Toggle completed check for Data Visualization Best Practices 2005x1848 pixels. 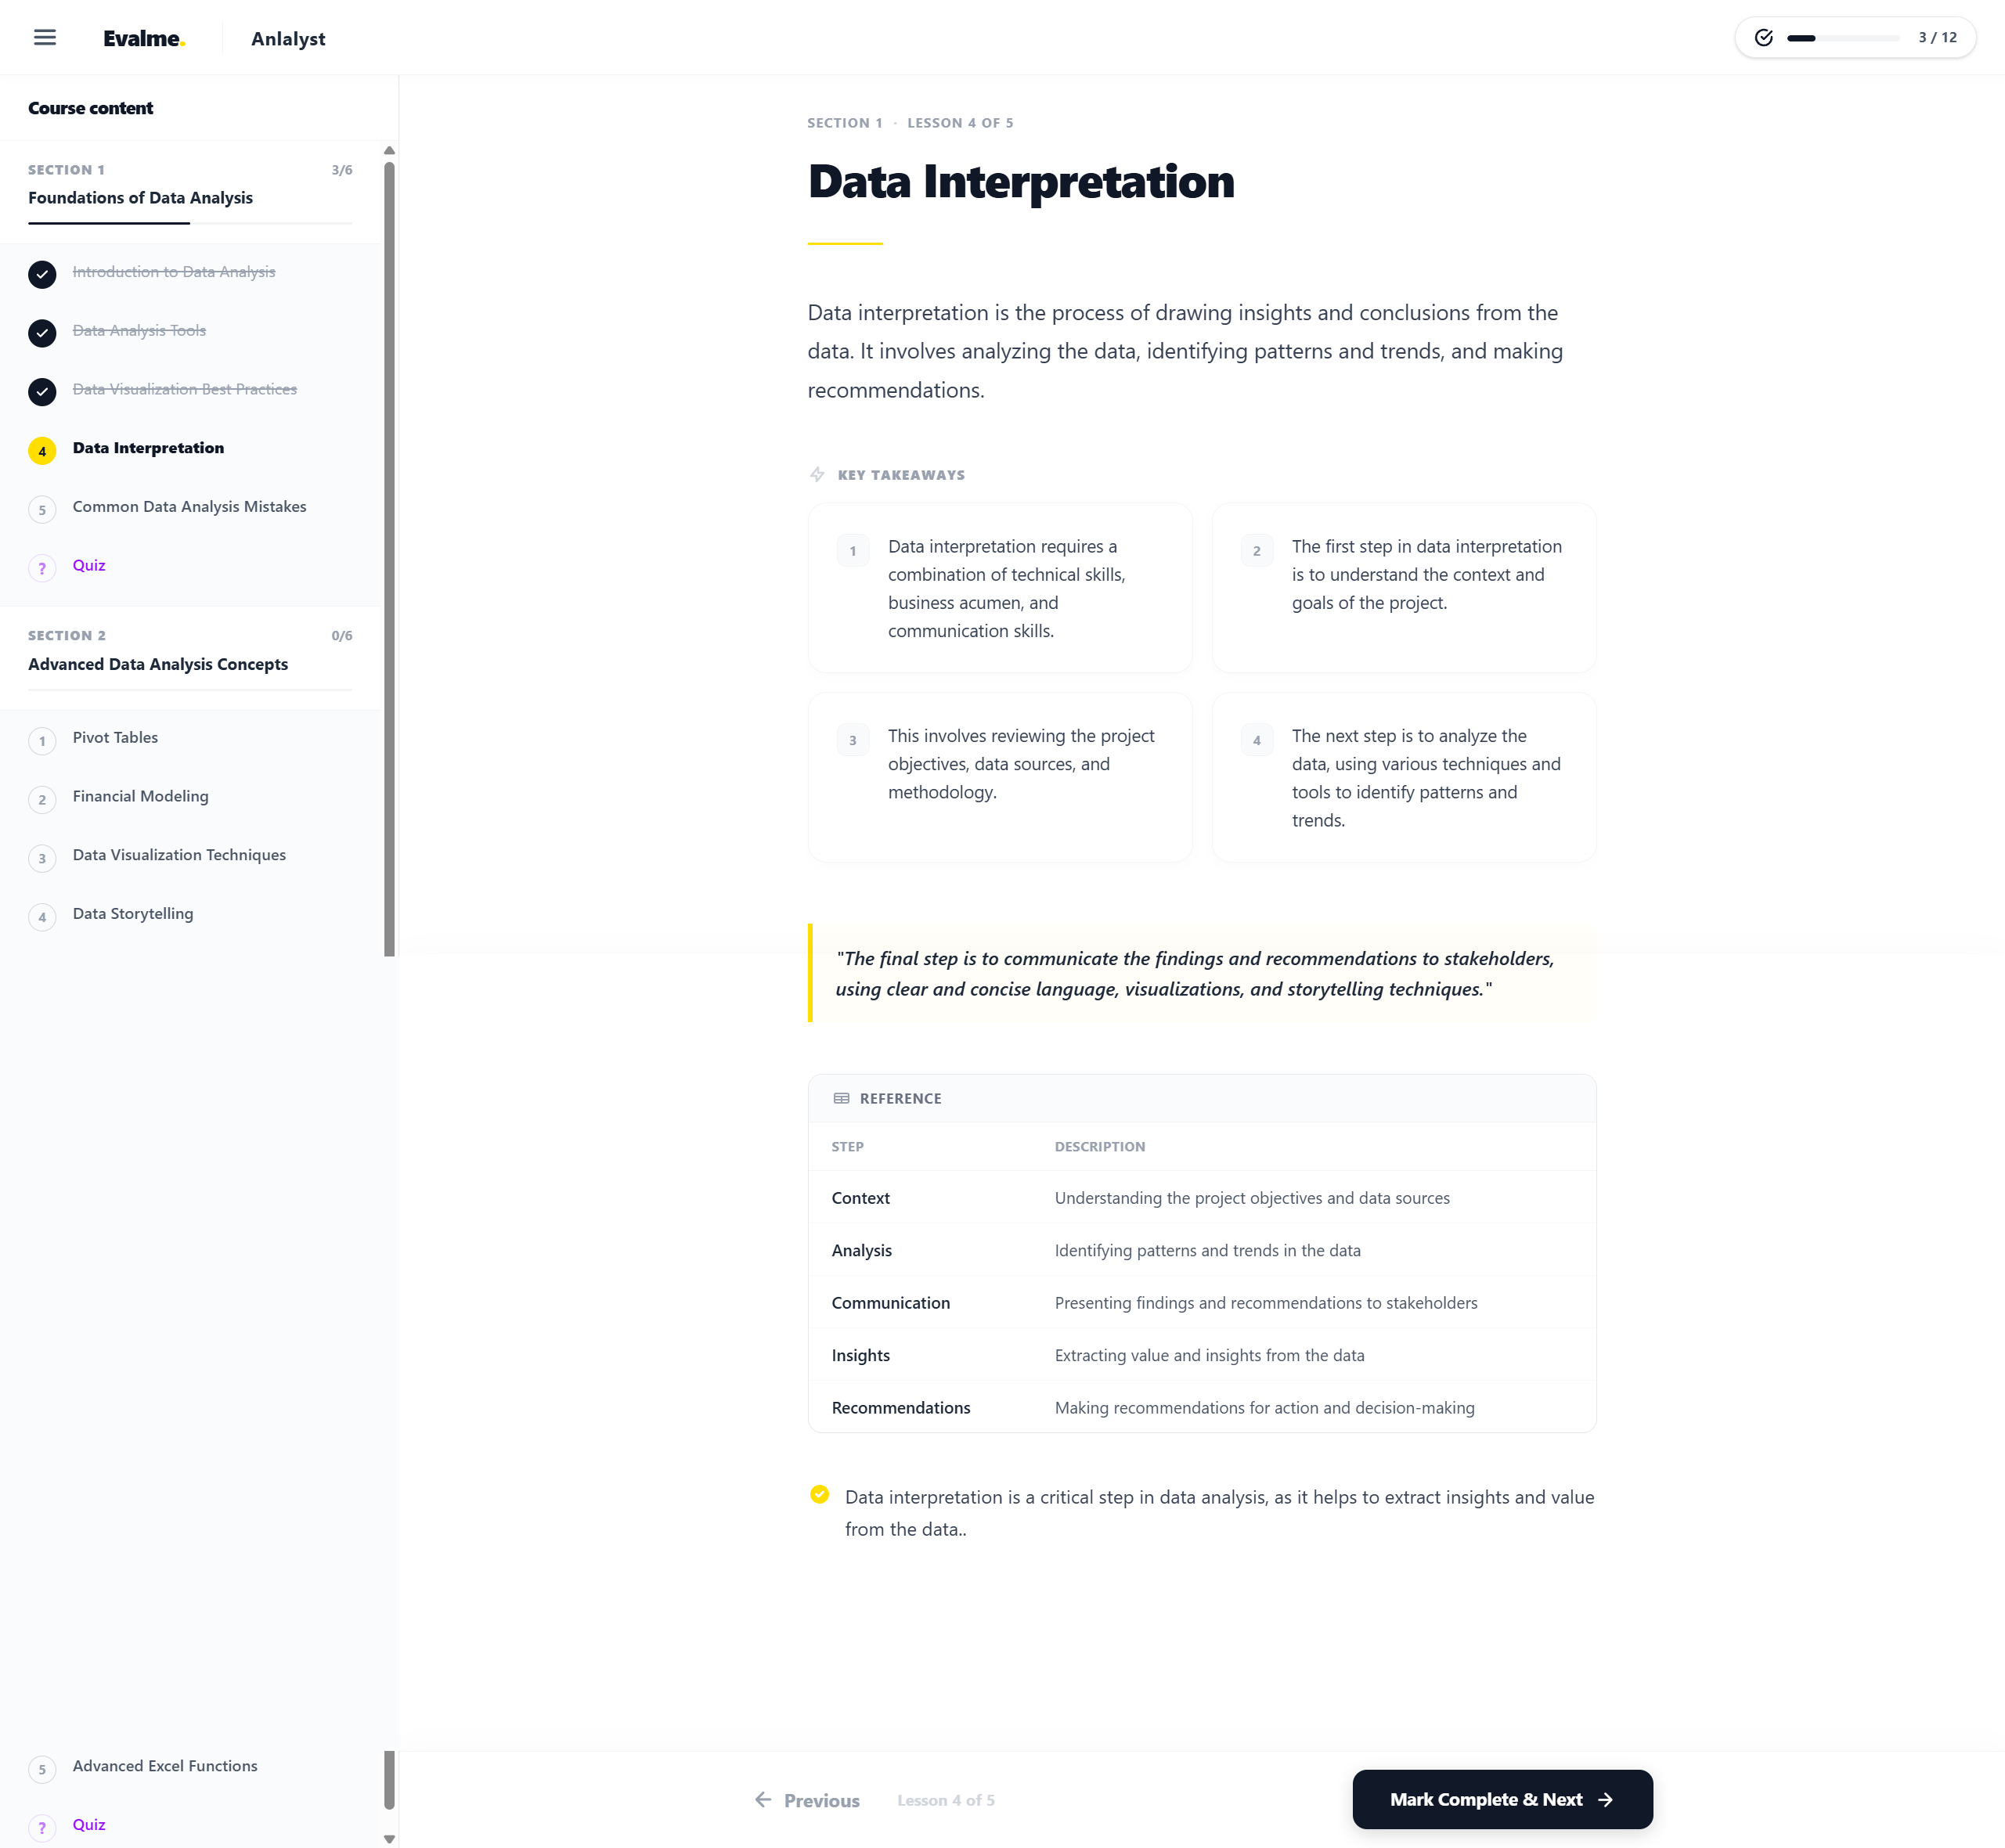pos(42,392)
